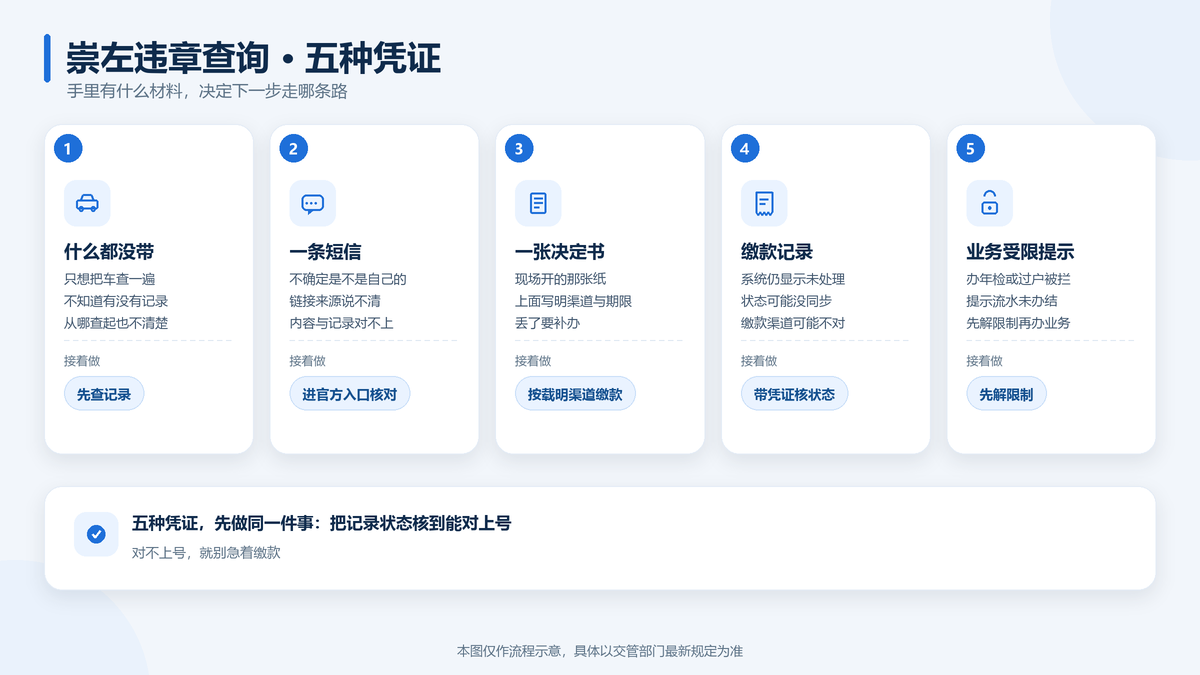
Task: Click the line 不确定是不是自己的
Action: click(x=348, y=279)
